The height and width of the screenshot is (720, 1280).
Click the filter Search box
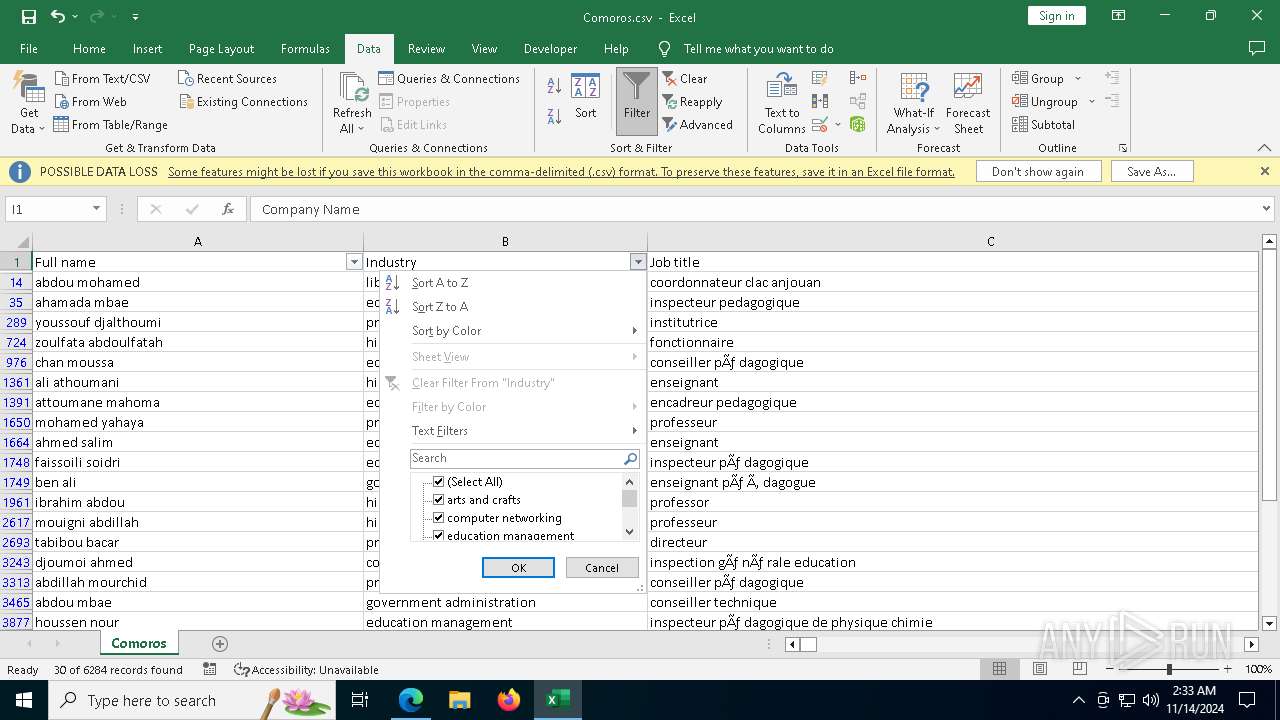click(x=516, y=458)
